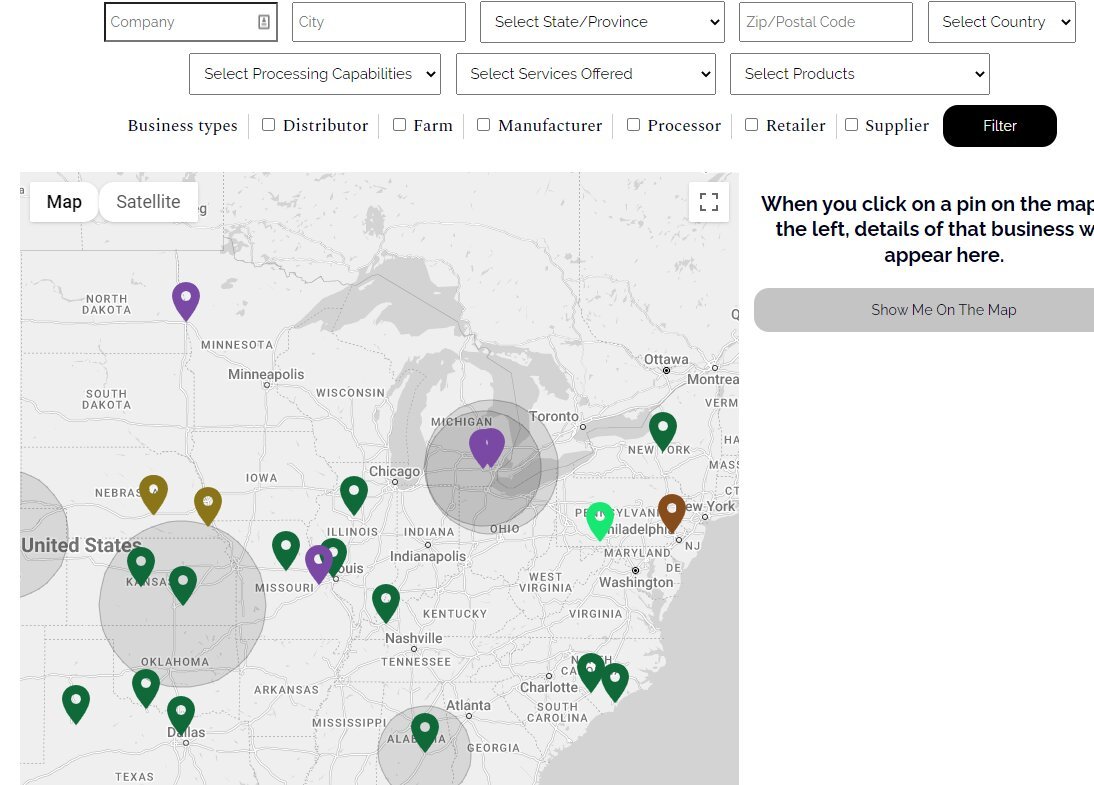Select the bright green pin in Pennsylvania
This screenshot has height=785, width=1094.
600,519
